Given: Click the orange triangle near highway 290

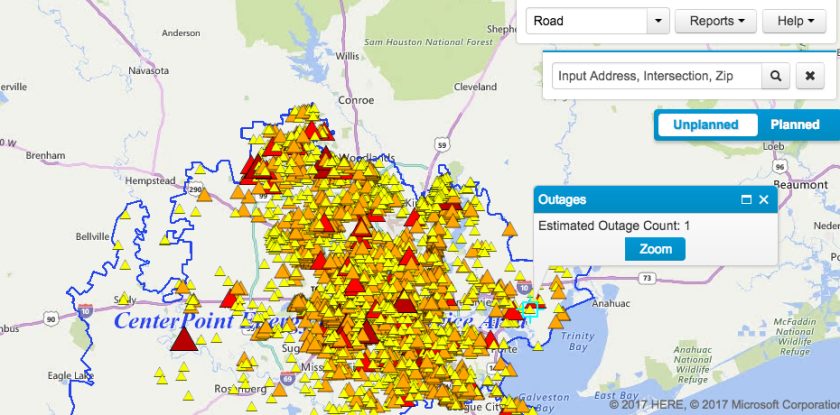Looking at the screenshot, I should pyautogui.click(x=204, y=195).
